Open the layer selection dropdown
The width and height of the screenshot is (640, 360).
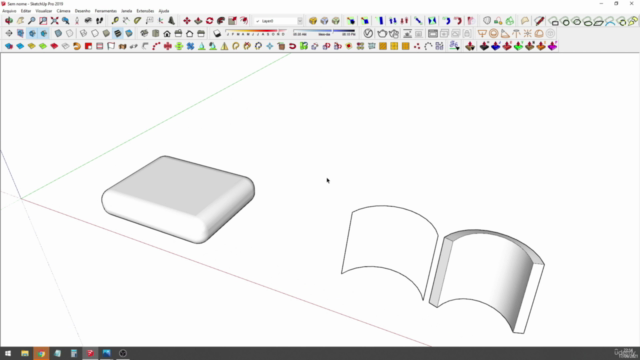pos(300,21)
